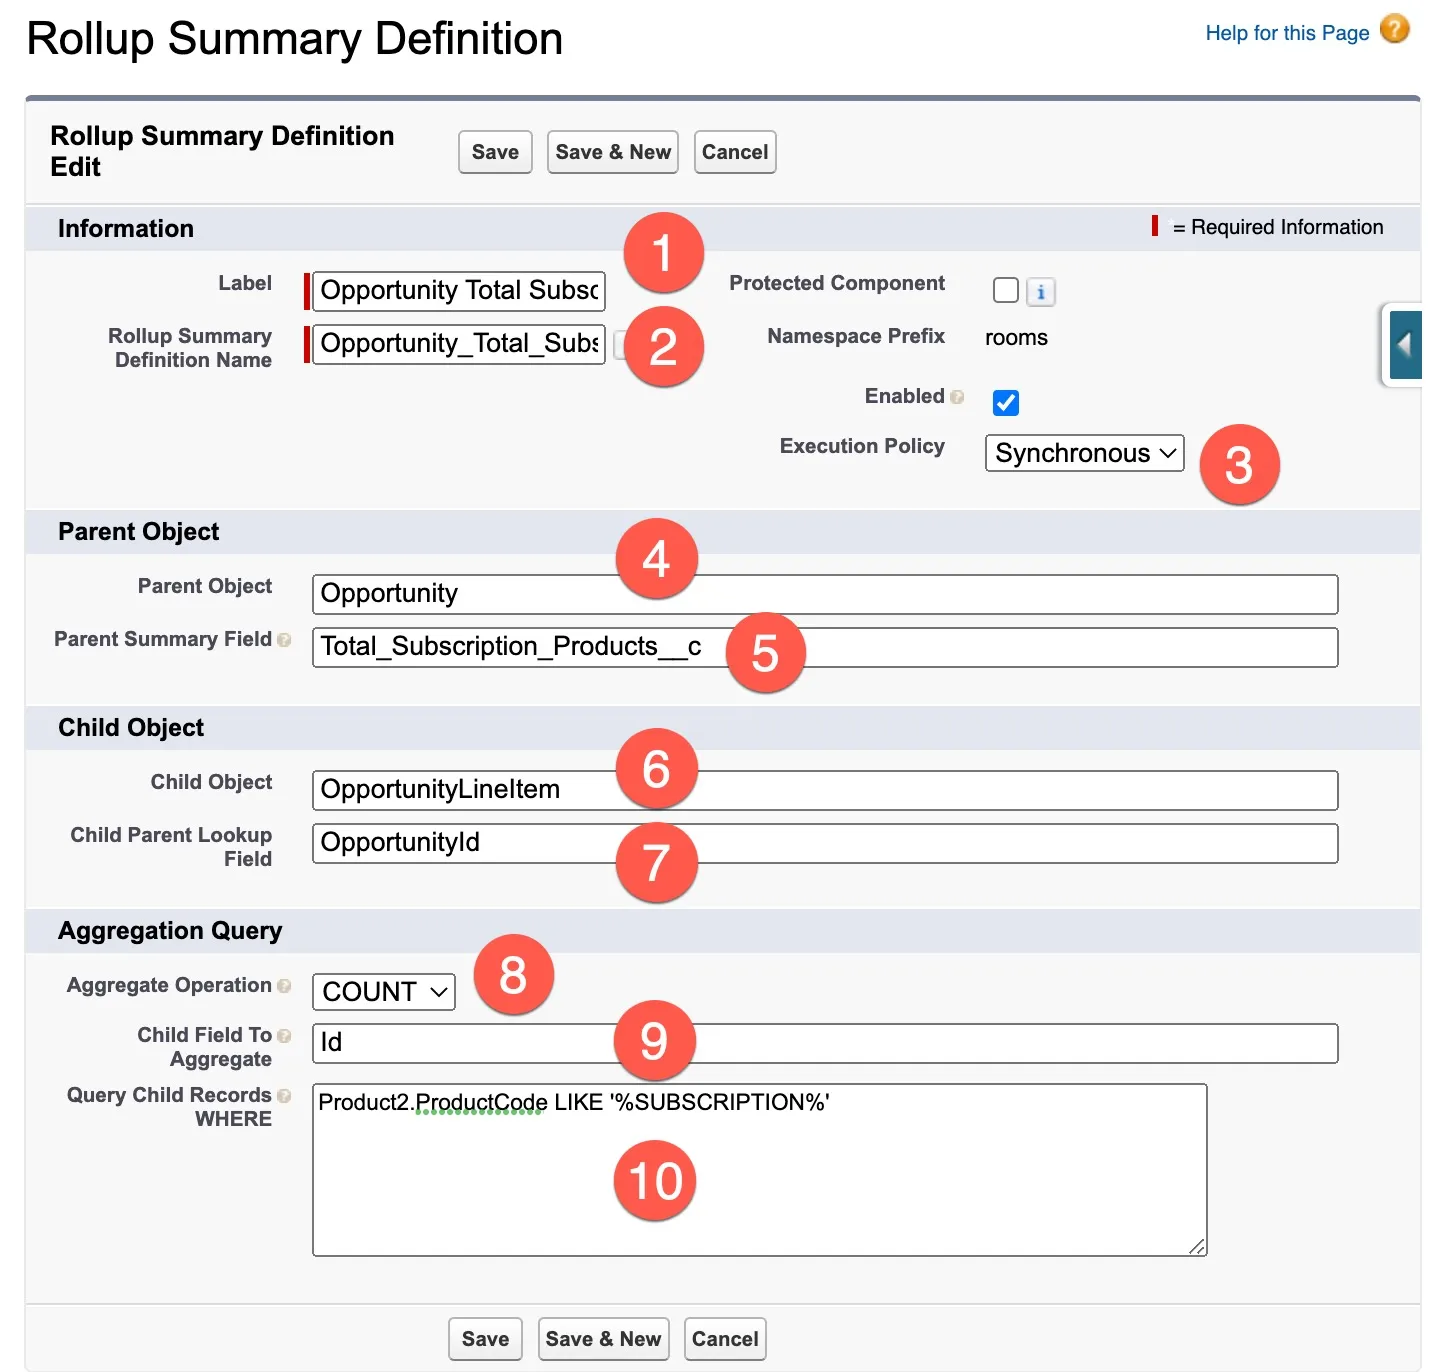The width and height of the screenshot is (1438, 1372).
Task: Click the Parent Object field containing Opportunity
Action: click(825, 594)
